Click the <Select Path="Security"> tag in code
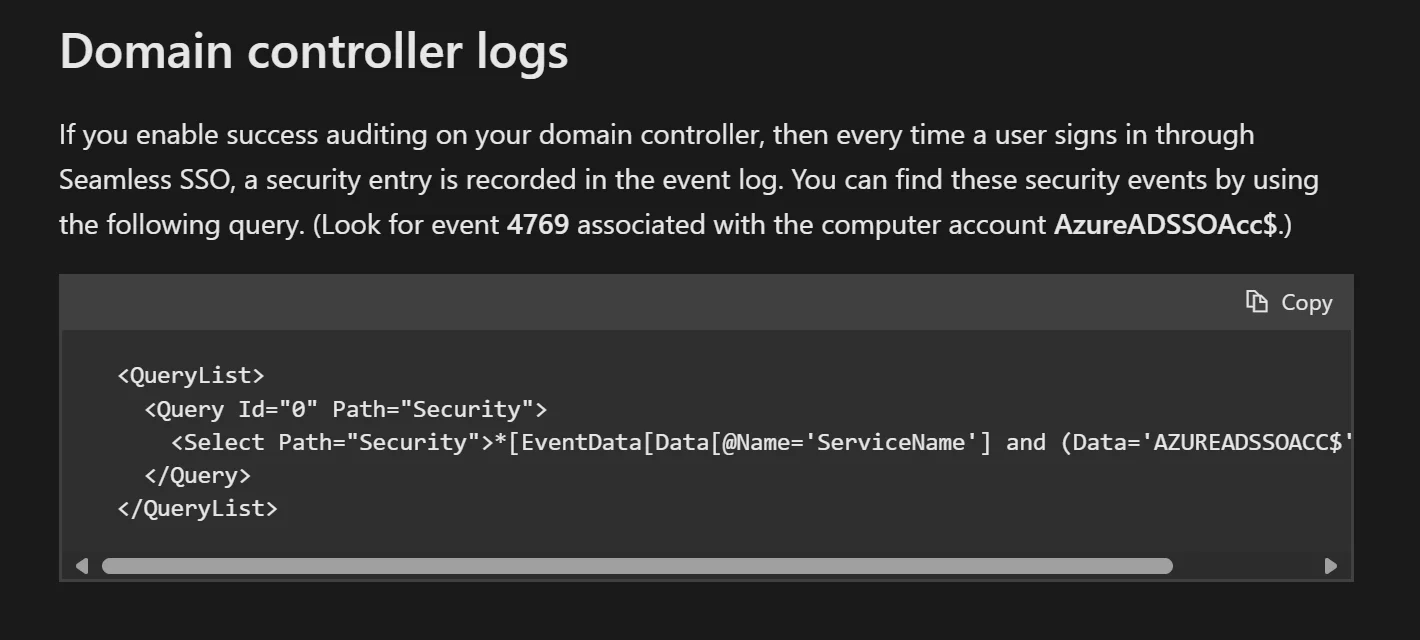The height and width of the screenshot is (640, 1420). click(332, 442)
